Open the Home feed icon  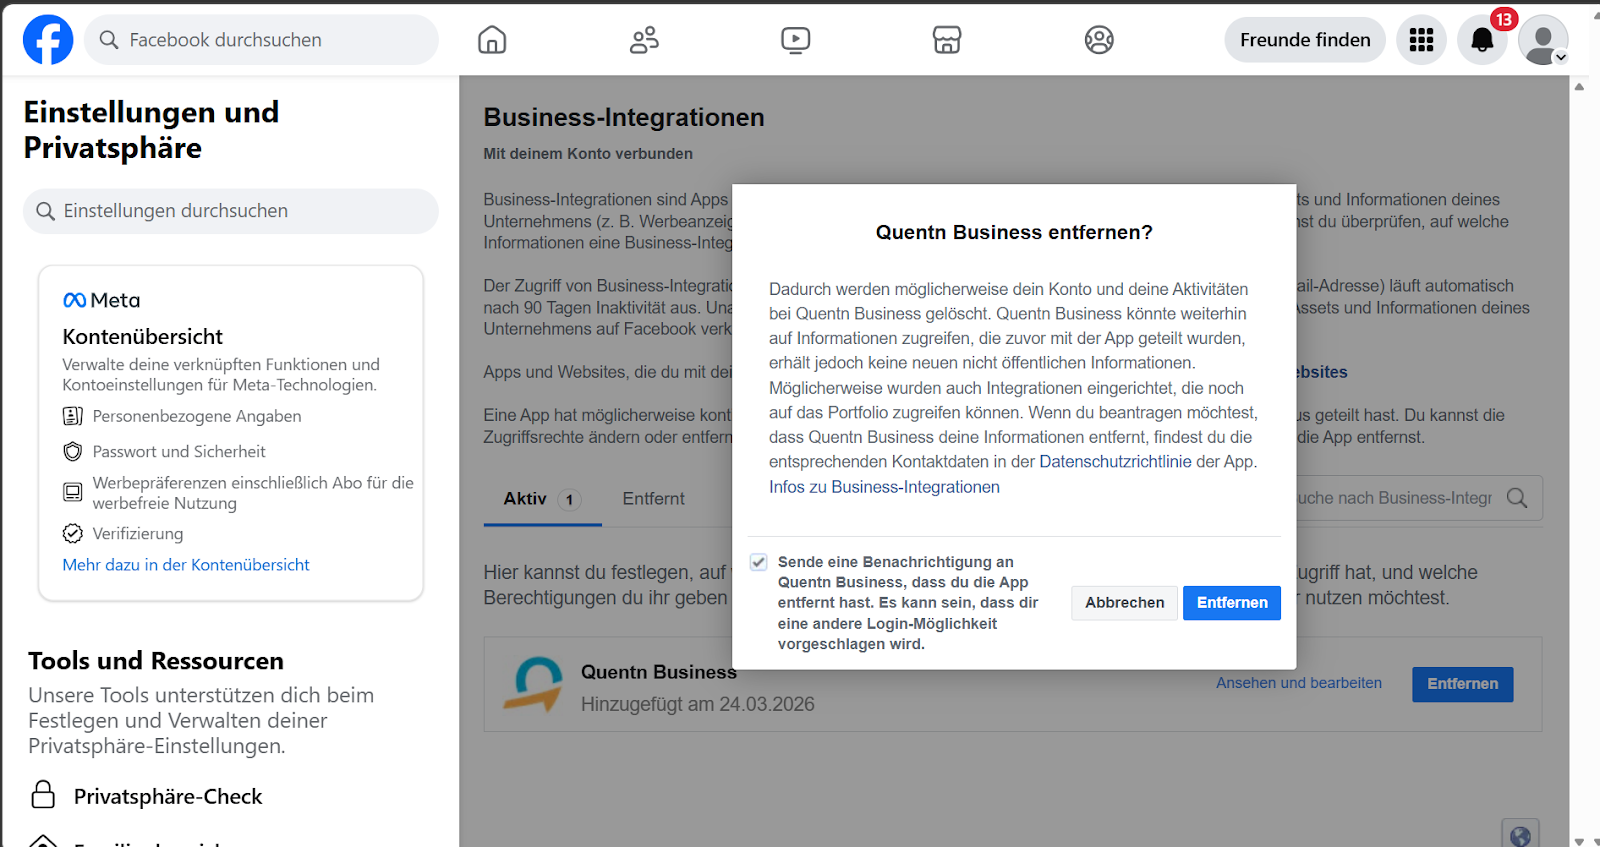[x=492, y=40]
